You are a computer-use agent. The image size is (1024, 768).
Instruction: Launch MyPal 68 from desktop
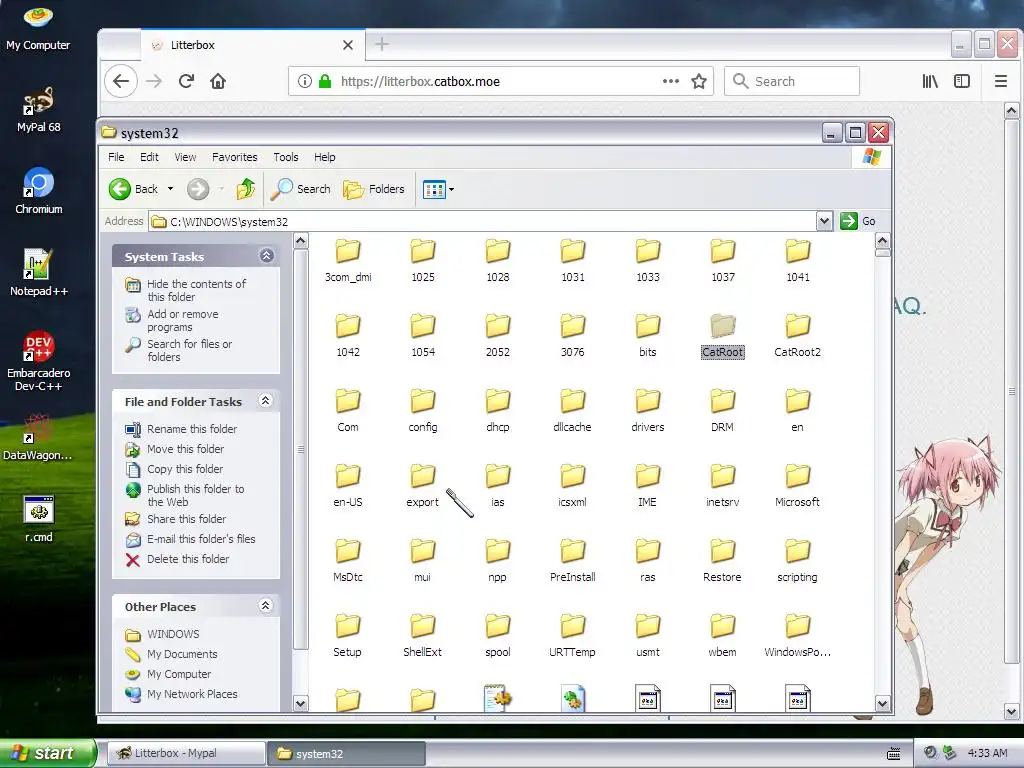tap(38, 109)
